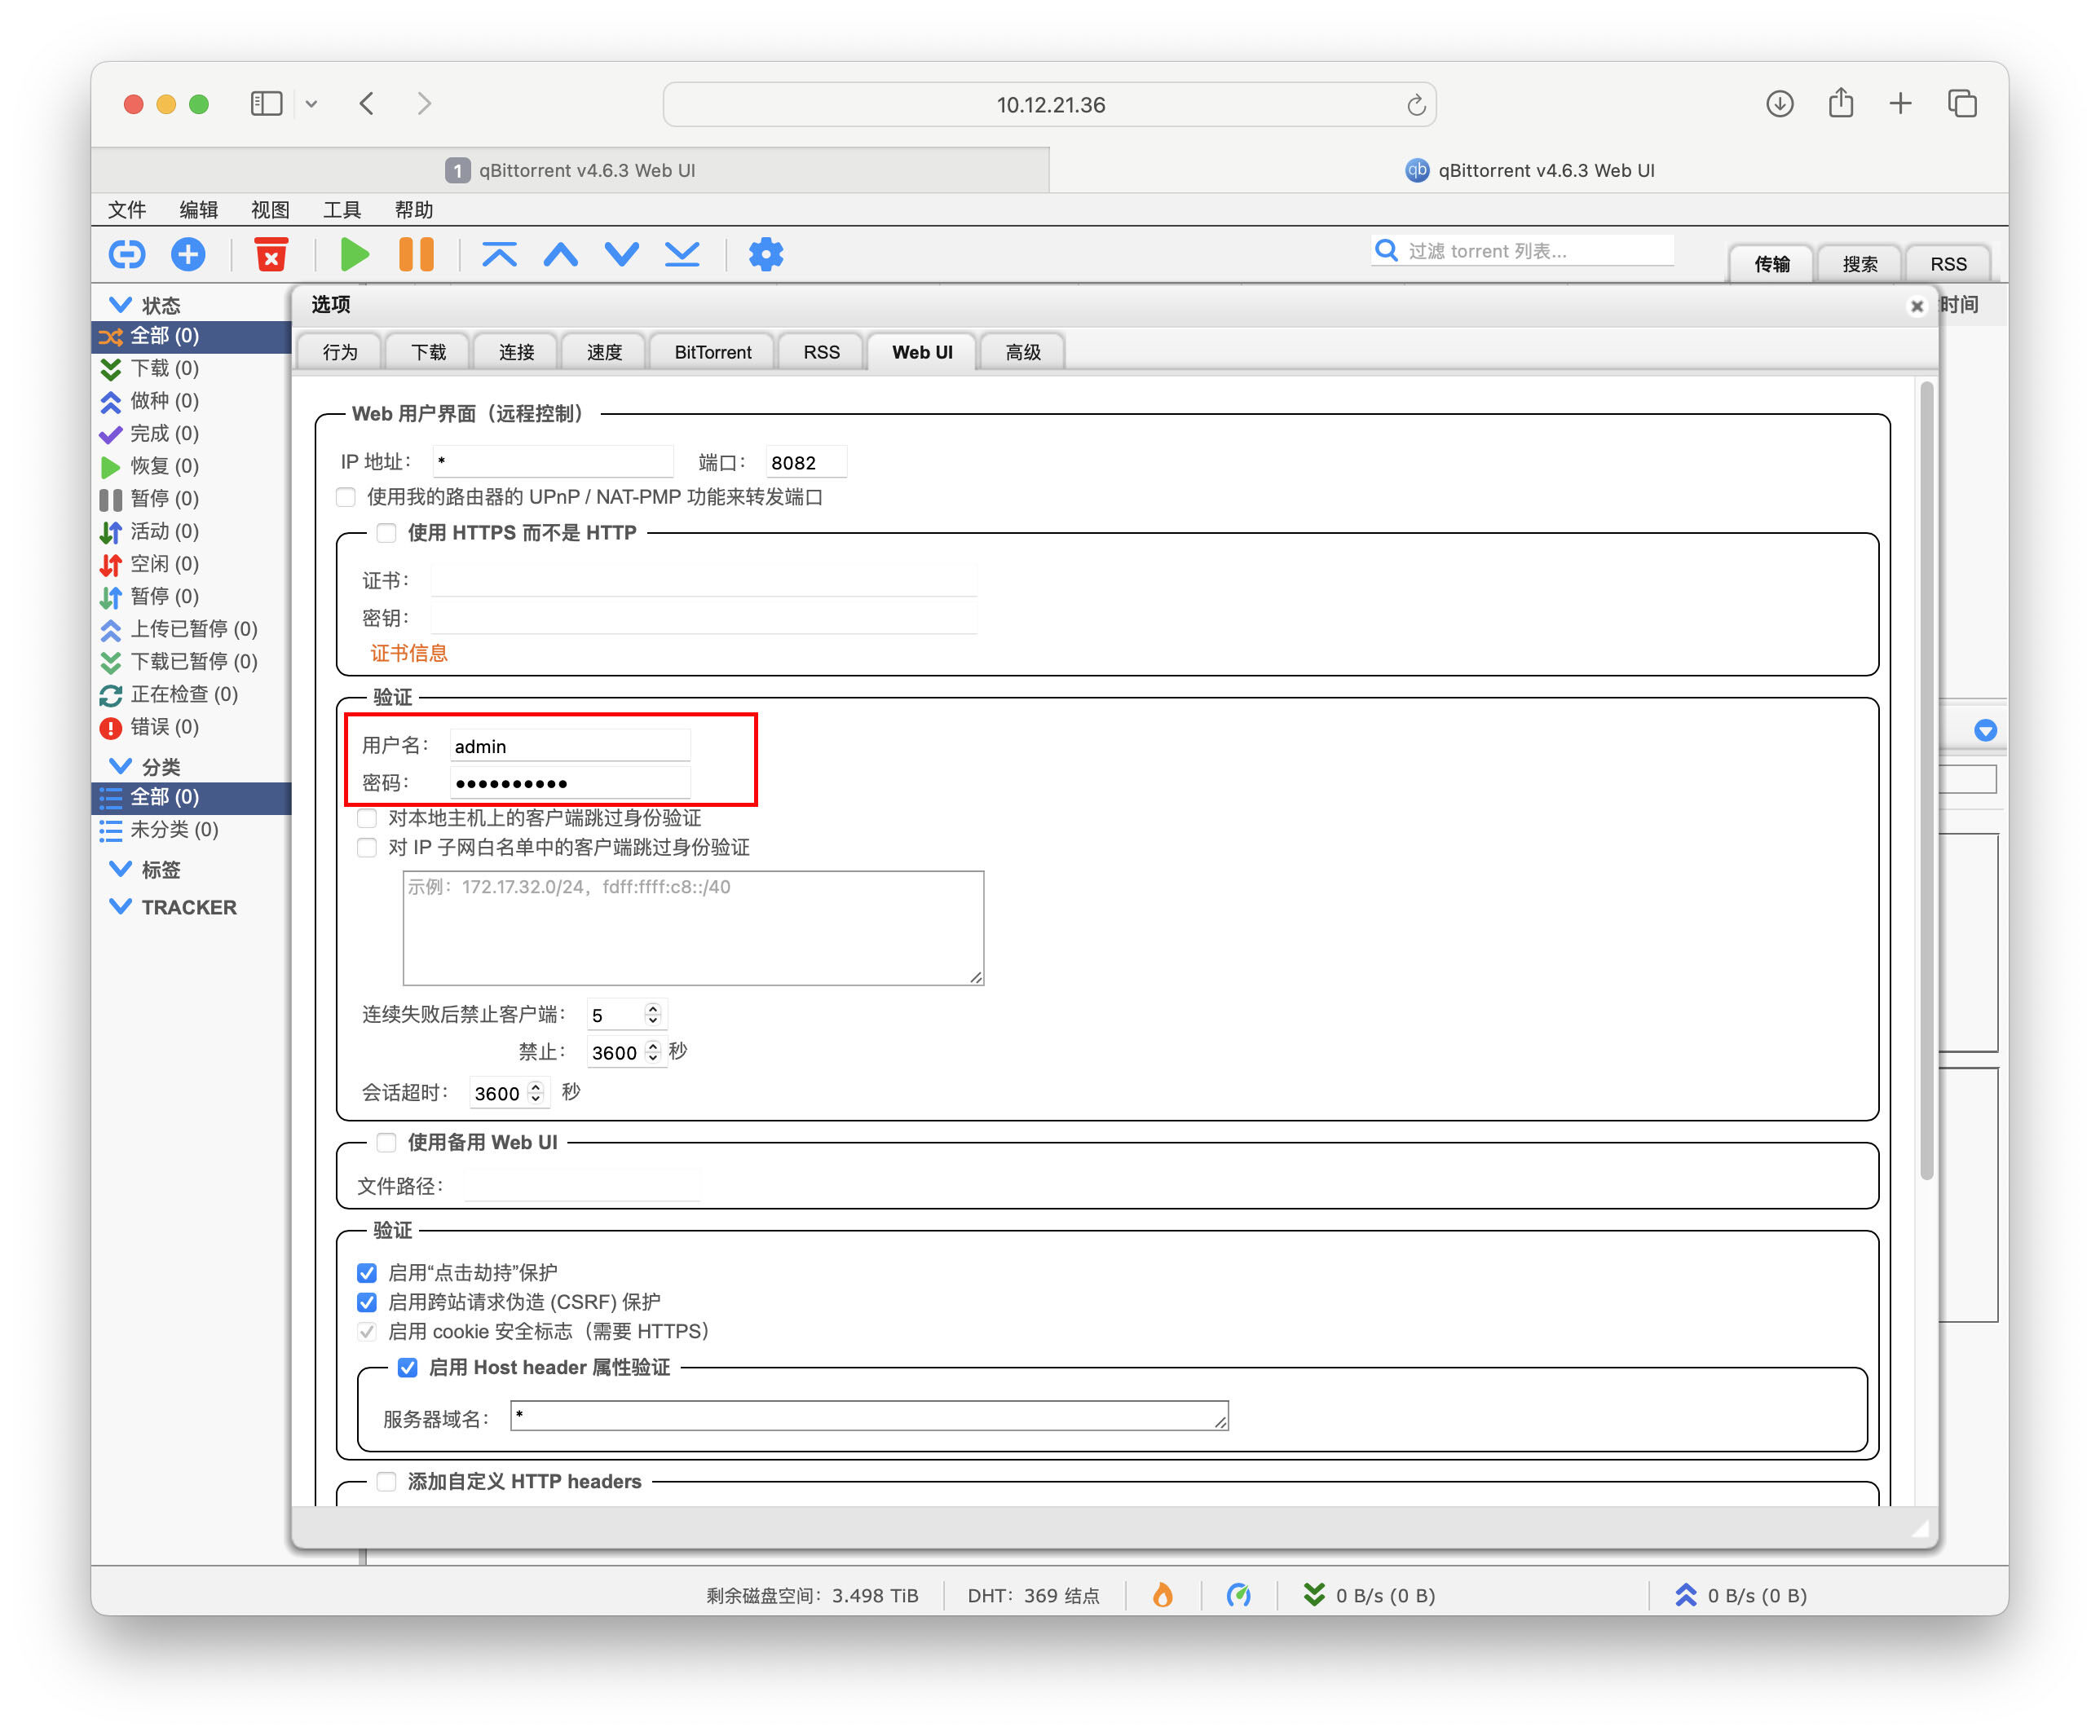Expand the TRACKER sidebar section
The image size is (2100, 1736).
[x=120, y=907]
